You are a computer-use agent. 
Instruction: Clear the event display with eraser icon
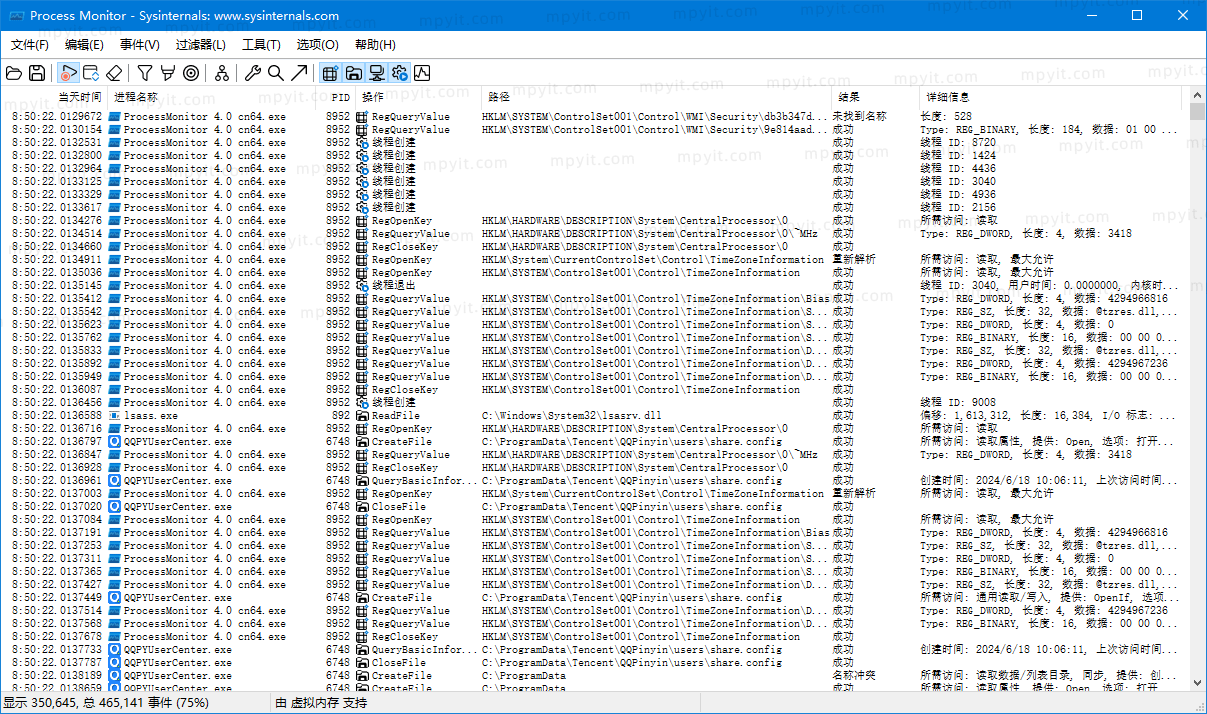(x=114, y=73)
